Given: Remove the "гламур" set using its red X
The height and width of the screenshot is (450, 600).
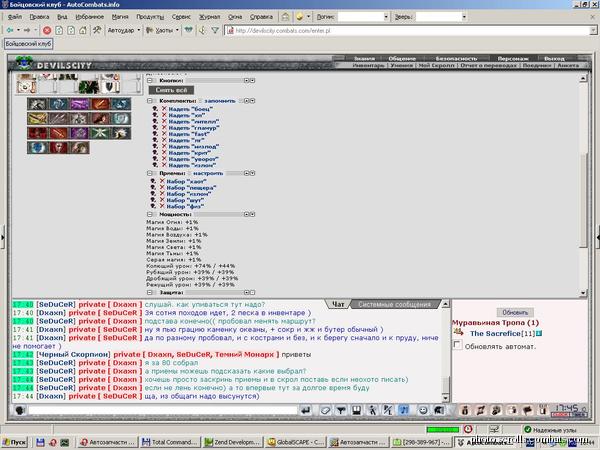Looking at the screenshot, I should [164, 128].
